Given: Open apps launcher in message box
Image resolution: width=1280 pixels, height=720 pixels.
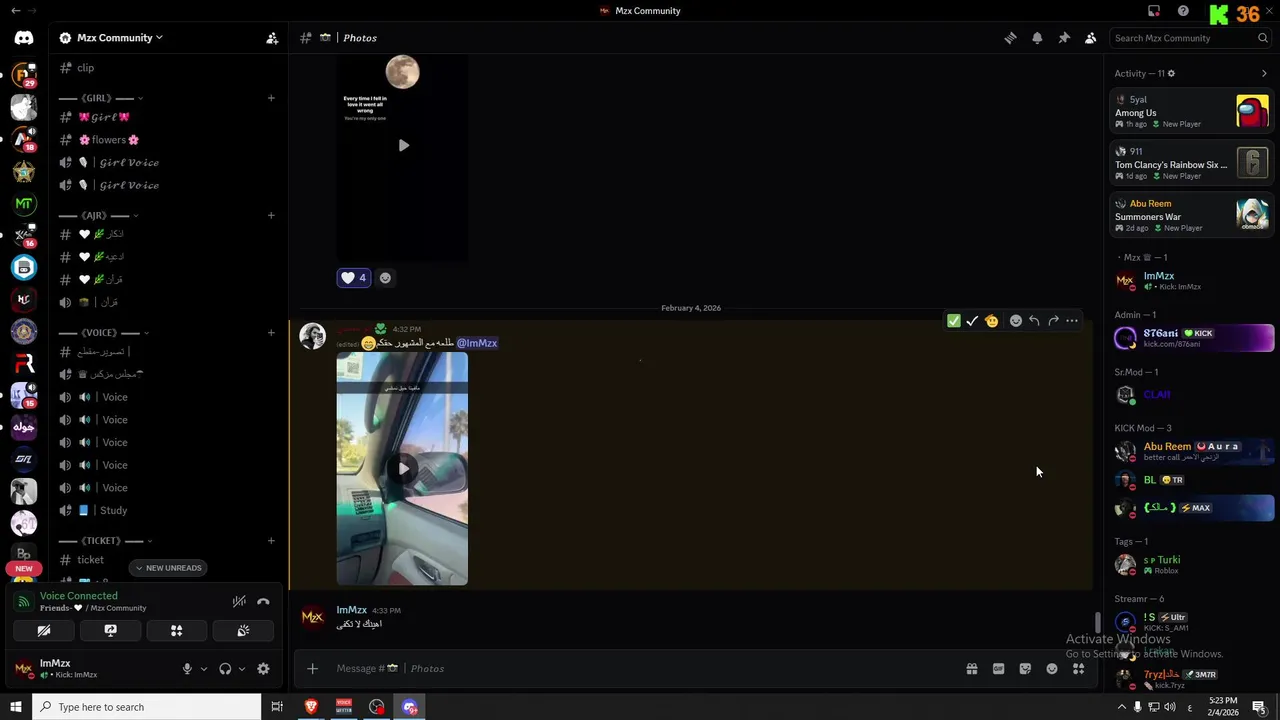Looking at the screenshot, I should 1079,669.
